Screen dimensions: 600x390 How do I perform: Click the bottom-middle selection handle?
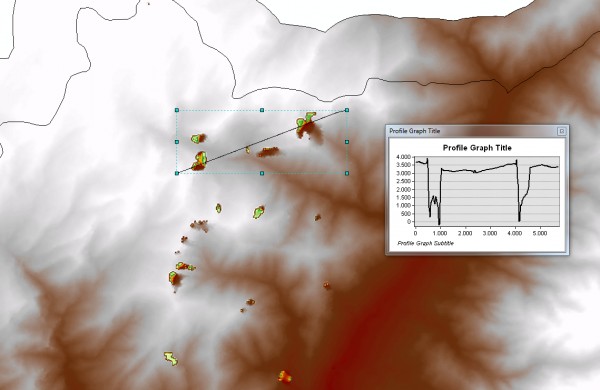coord(262,173)
